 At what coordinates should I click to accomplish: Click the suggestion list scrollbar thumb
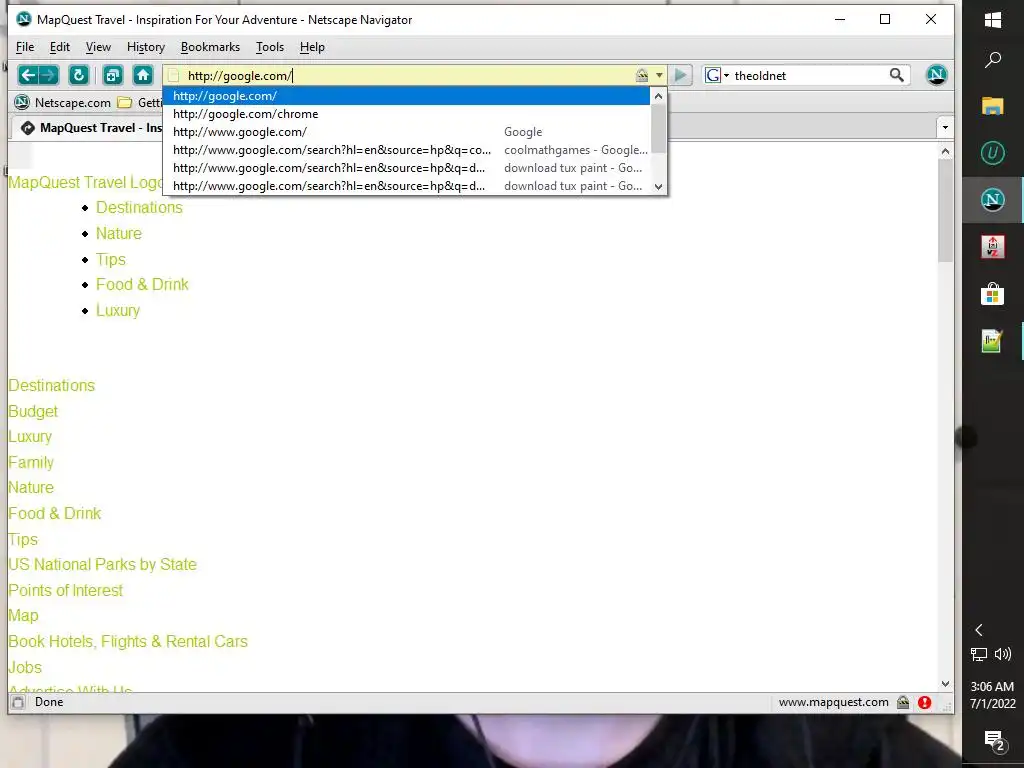coord(658,129)
